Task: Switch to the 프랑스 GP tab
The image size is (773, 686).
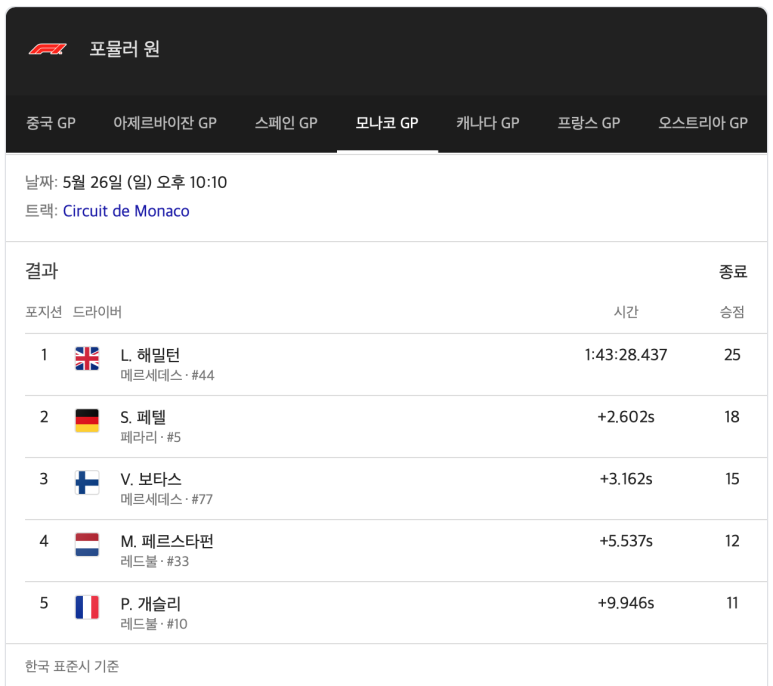Action: pyautogui.click(x=589, y=123)
